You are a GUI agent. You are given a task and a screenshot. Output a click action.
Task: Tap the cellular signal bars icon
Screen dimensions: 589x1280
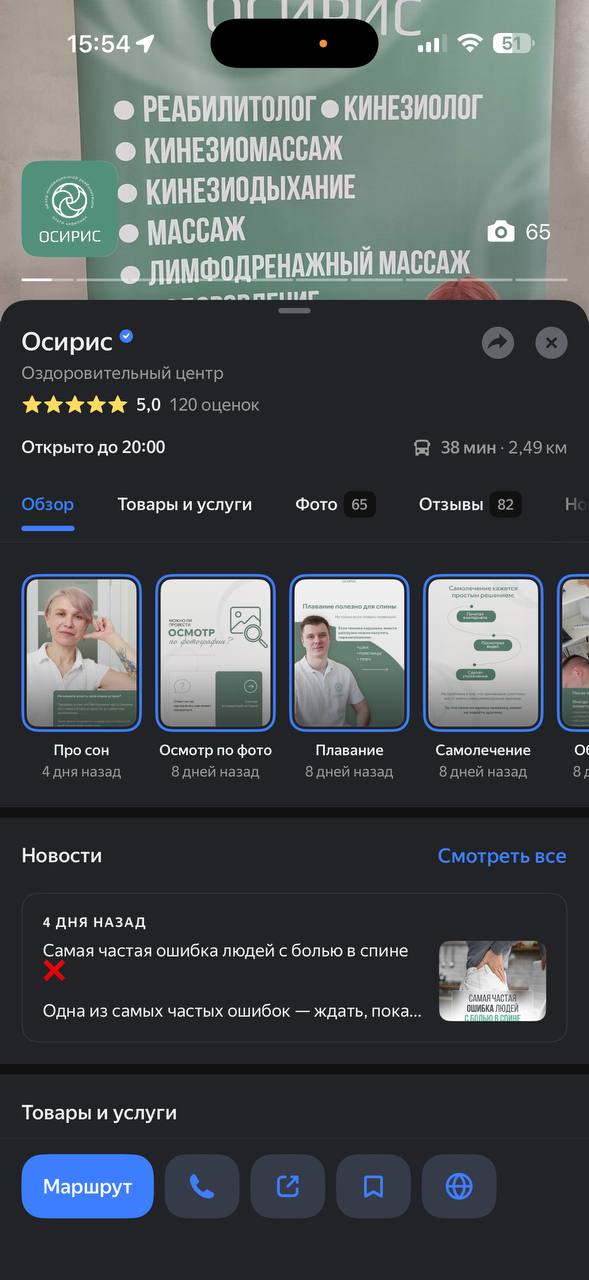pos(431,45)
